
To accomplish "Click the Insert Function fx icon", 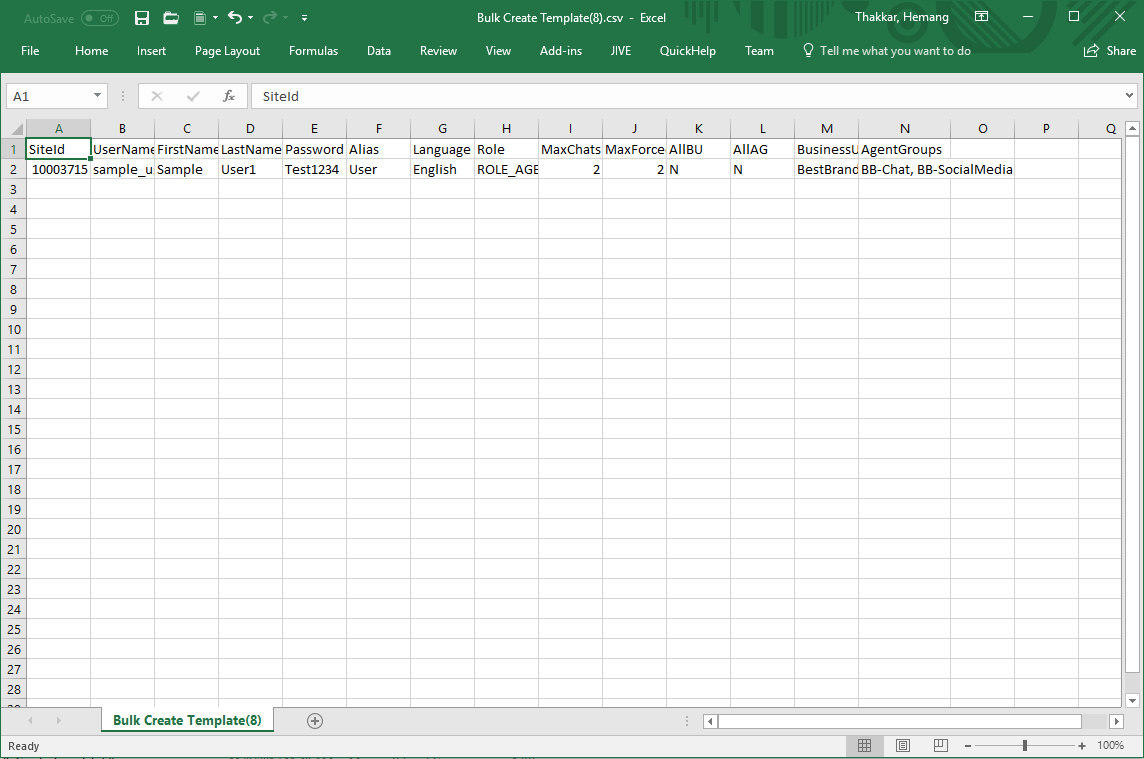I will (229, 96).
